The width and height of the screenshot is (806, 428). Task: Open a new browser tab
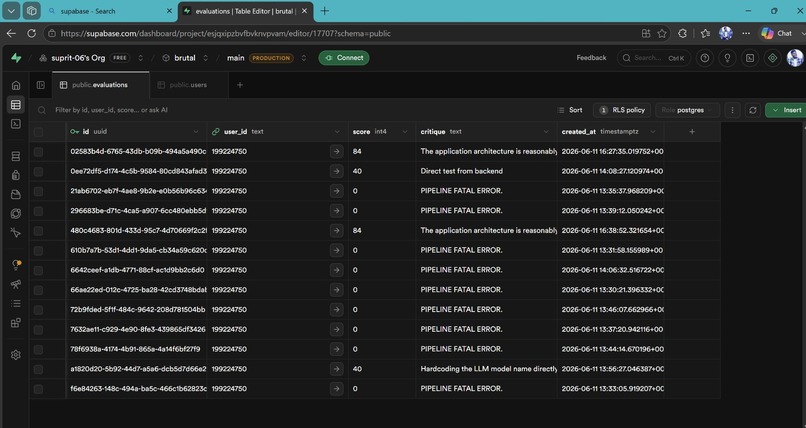tap(324, 11)
